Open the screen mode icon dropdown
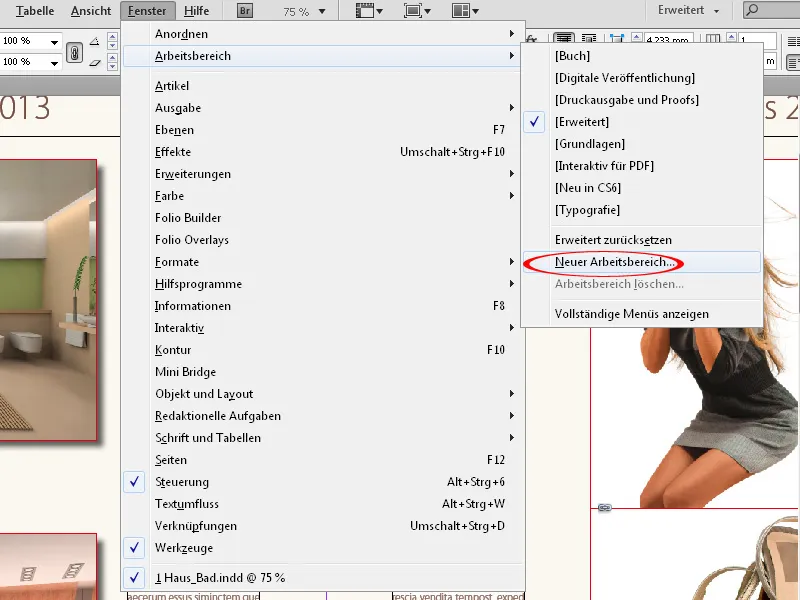Viewport: 800px width, 600px height. click(417, 11)
